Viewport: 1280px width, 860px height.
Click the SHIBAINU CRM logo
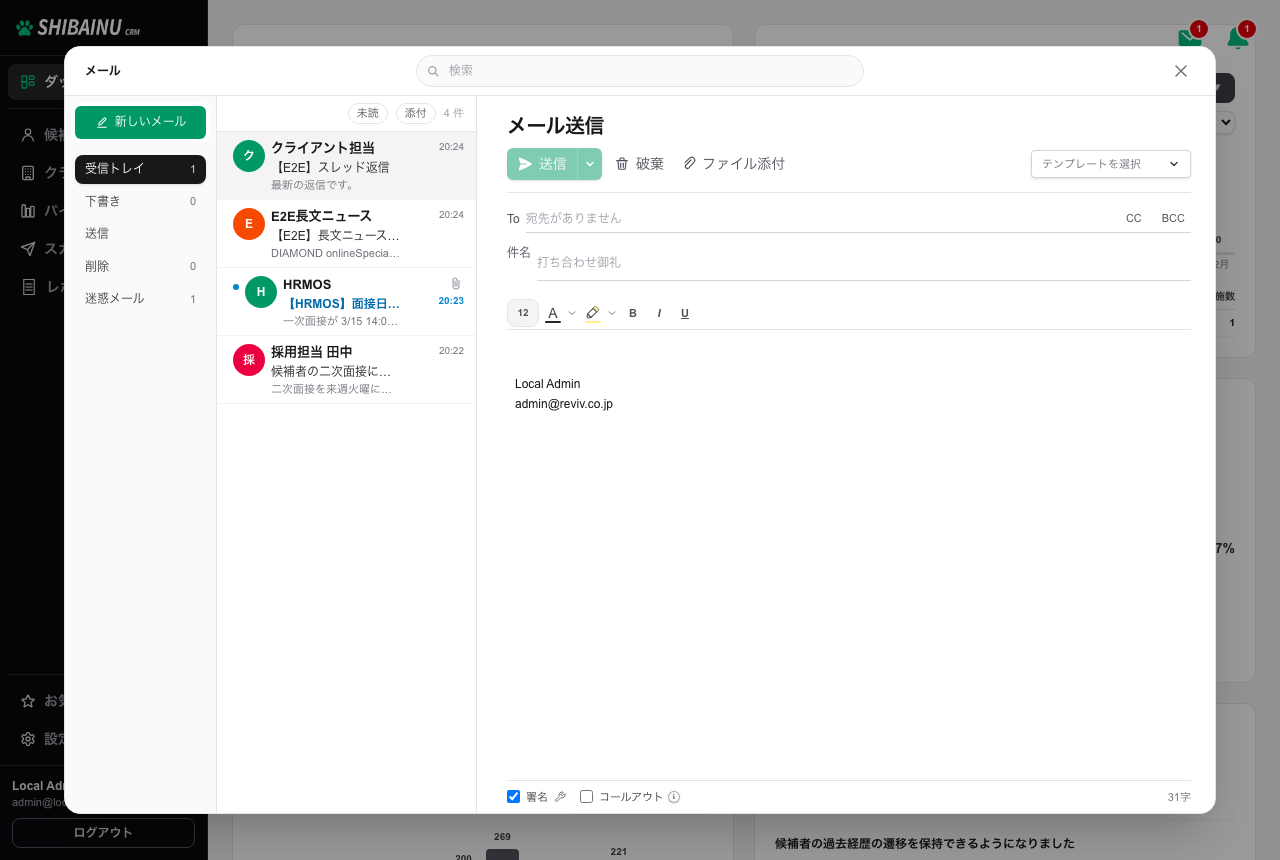pos(79,27)
